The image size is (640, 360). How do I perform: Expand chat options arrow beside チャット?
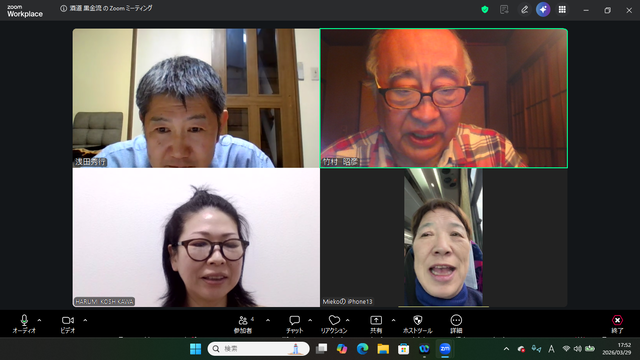click(x=310, y=320)
